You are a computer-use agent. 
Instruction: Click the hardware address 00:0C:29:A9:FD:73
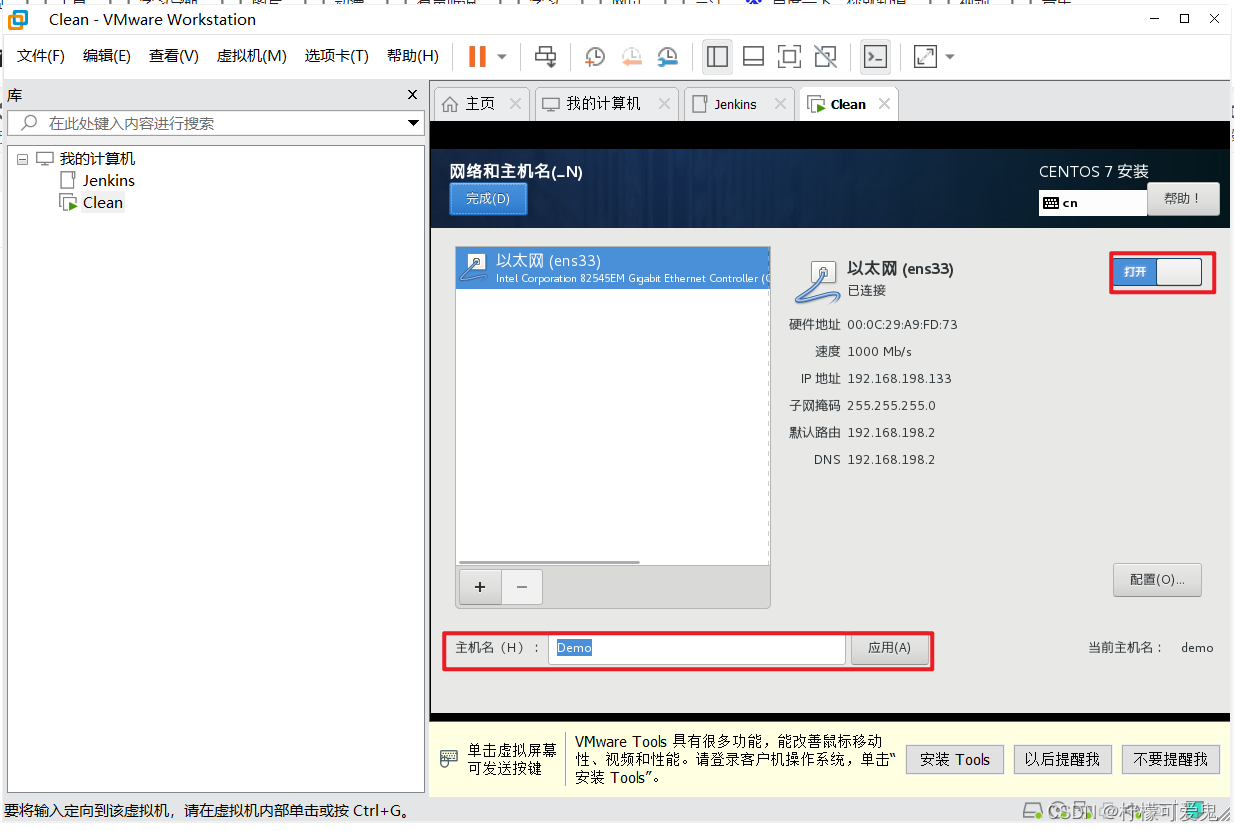pyautogui.click(x=902, y=325)
